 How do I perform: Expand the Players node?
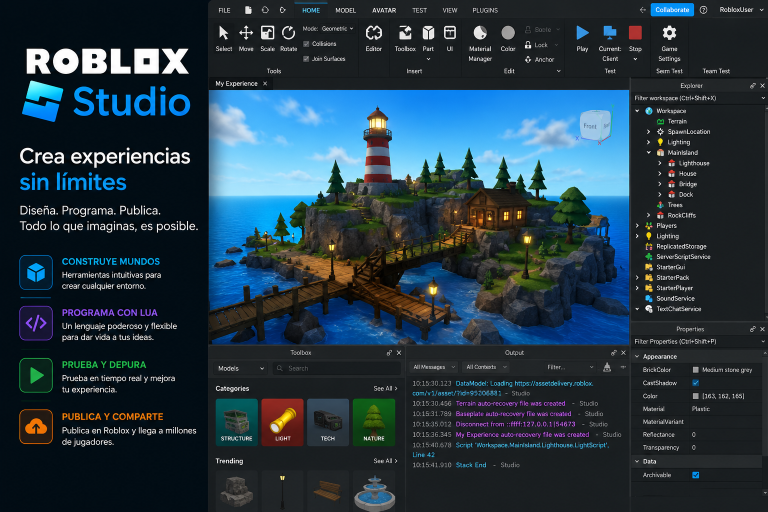tap(637, 226)
